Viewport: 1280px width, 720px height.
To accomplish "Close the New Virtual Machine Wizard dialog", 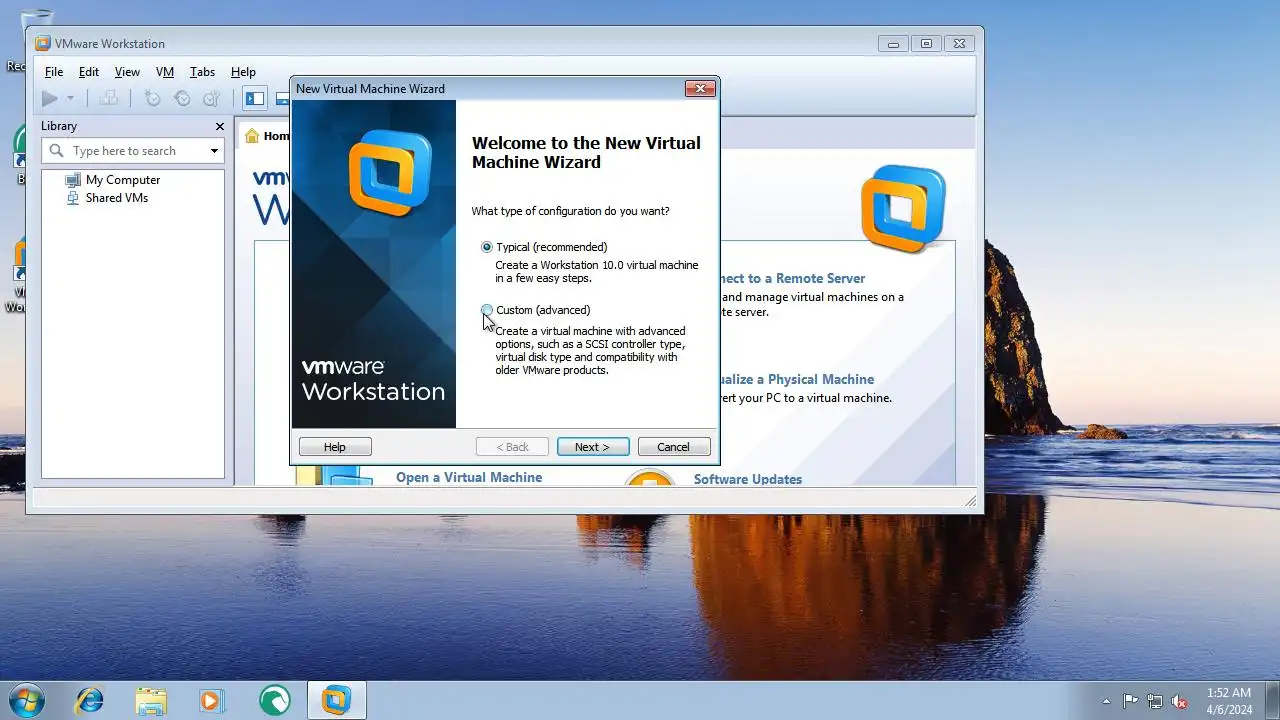I will pos(700,89).
